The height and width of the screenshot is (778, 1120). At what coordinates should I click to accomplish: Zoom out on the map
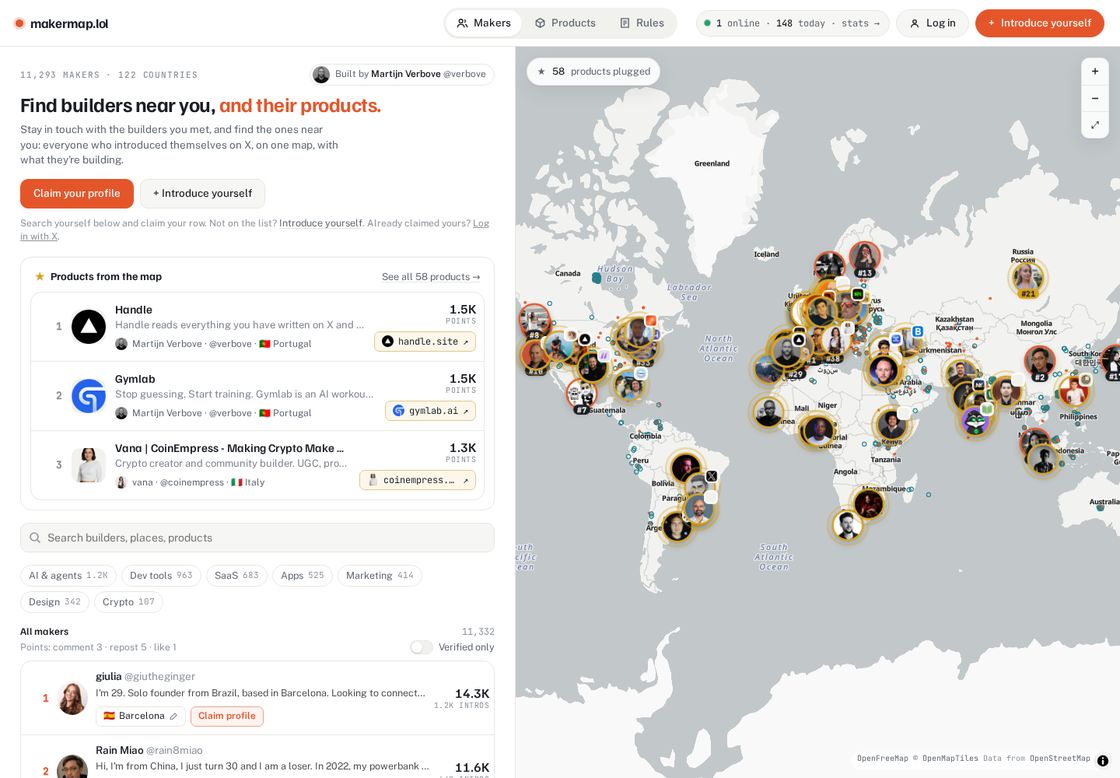coord(1095,98)
